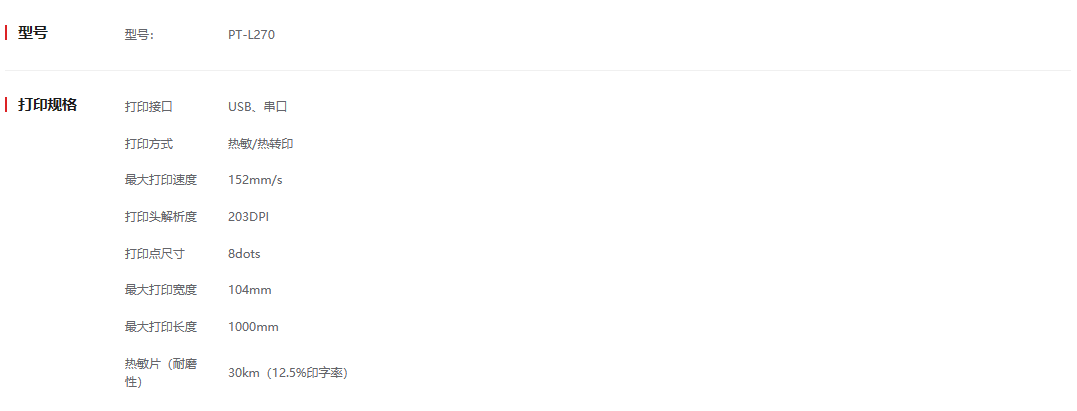Click the 打印头解析度 label
The width and height of the screenshot is (1077, 411).
click(x=160, y=217)
